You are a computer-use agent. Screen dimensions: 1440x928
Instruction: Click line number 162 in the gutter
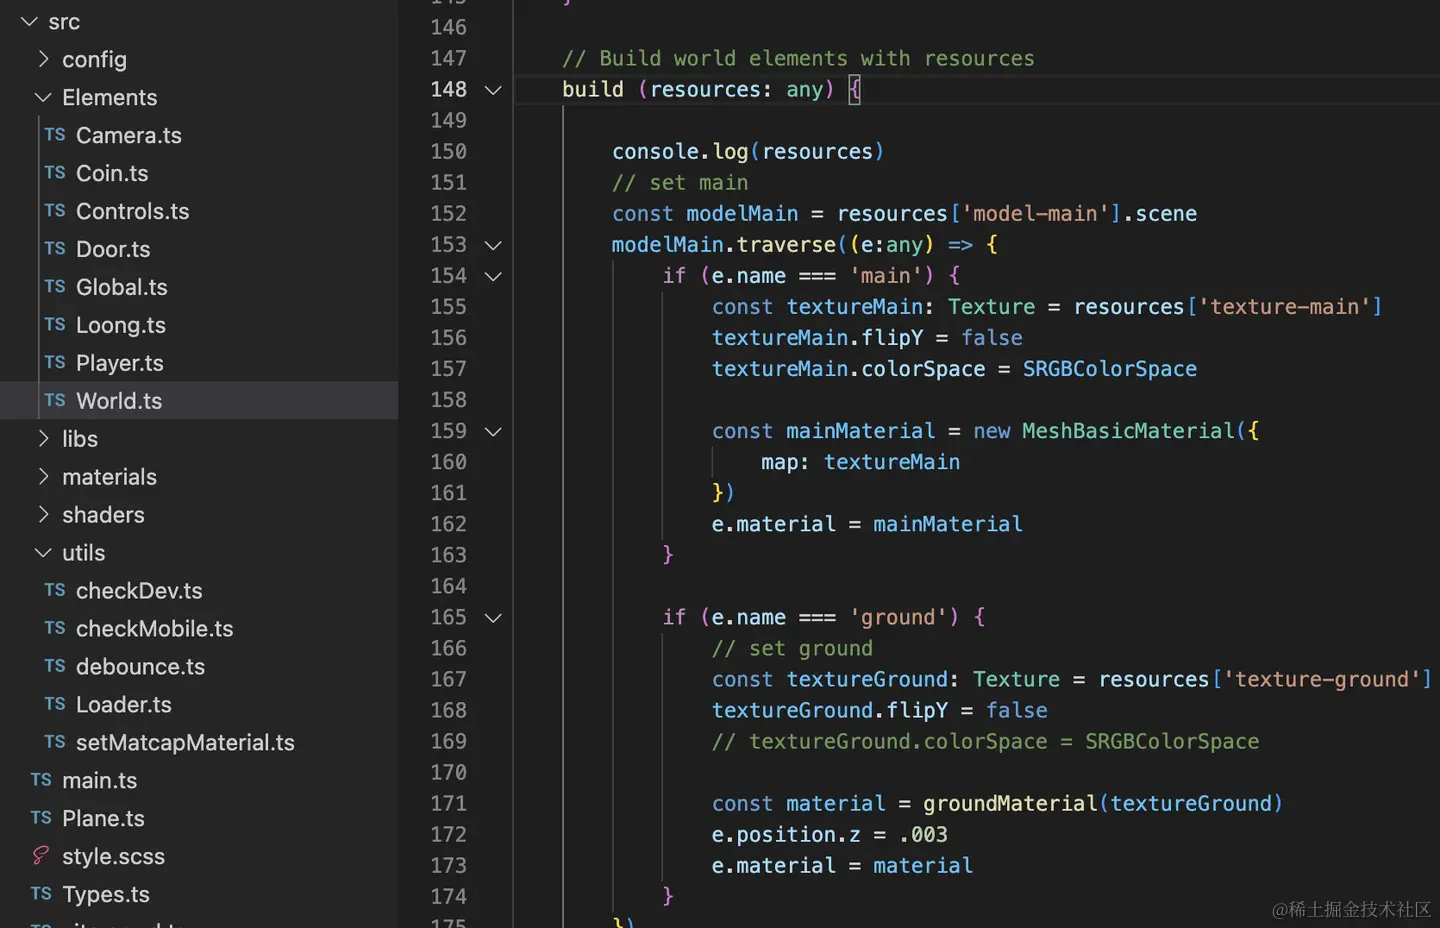pyautogui.click(x=448, y=524)
